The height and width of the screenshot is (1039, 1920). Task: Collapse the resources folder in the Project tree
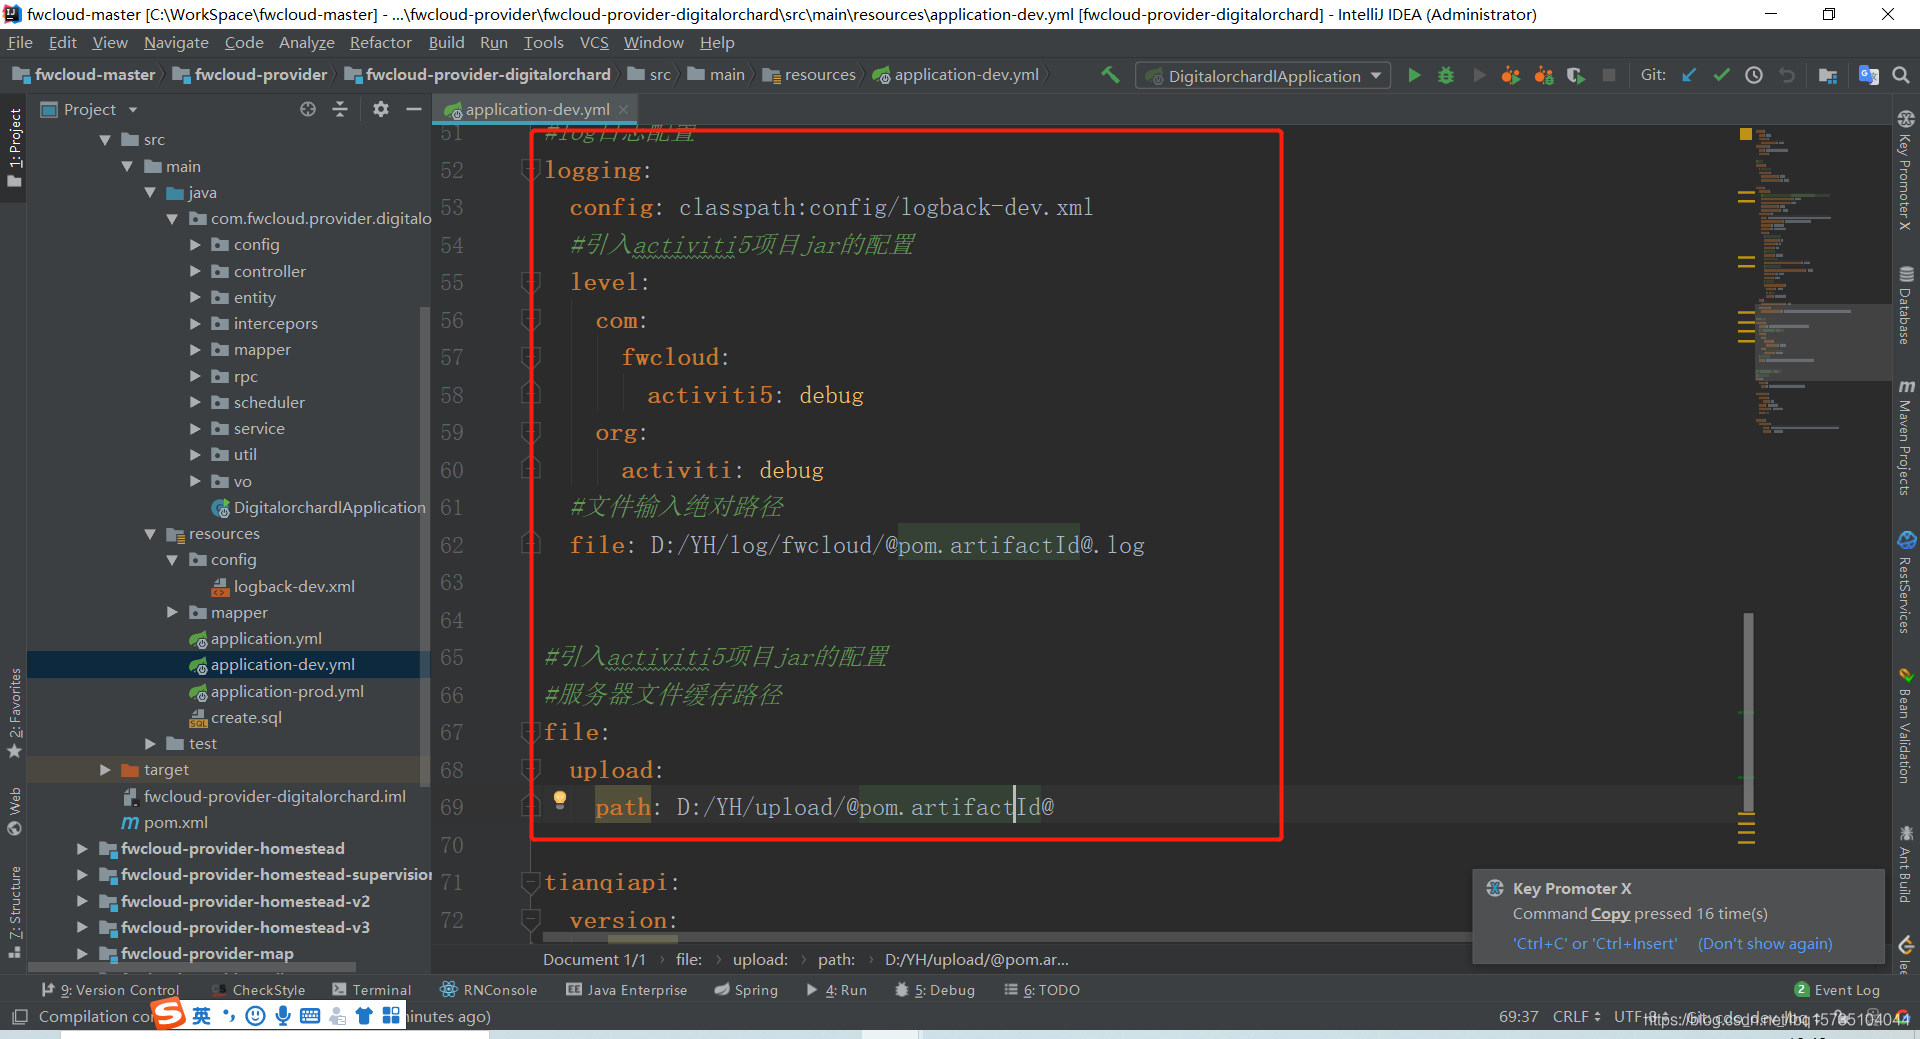click(150, 533)
